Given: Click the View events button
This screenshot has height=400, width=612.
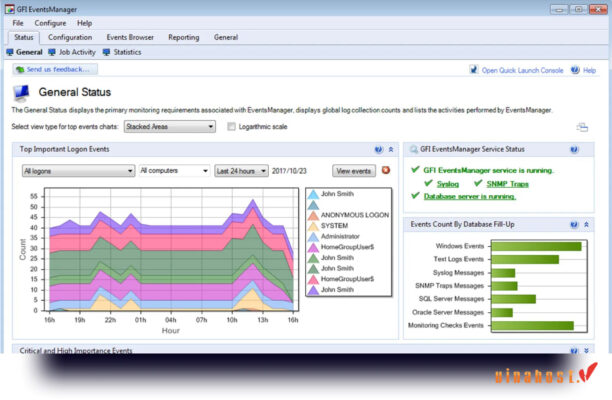Looking at the screenshot, I should (x=354, y=171).
